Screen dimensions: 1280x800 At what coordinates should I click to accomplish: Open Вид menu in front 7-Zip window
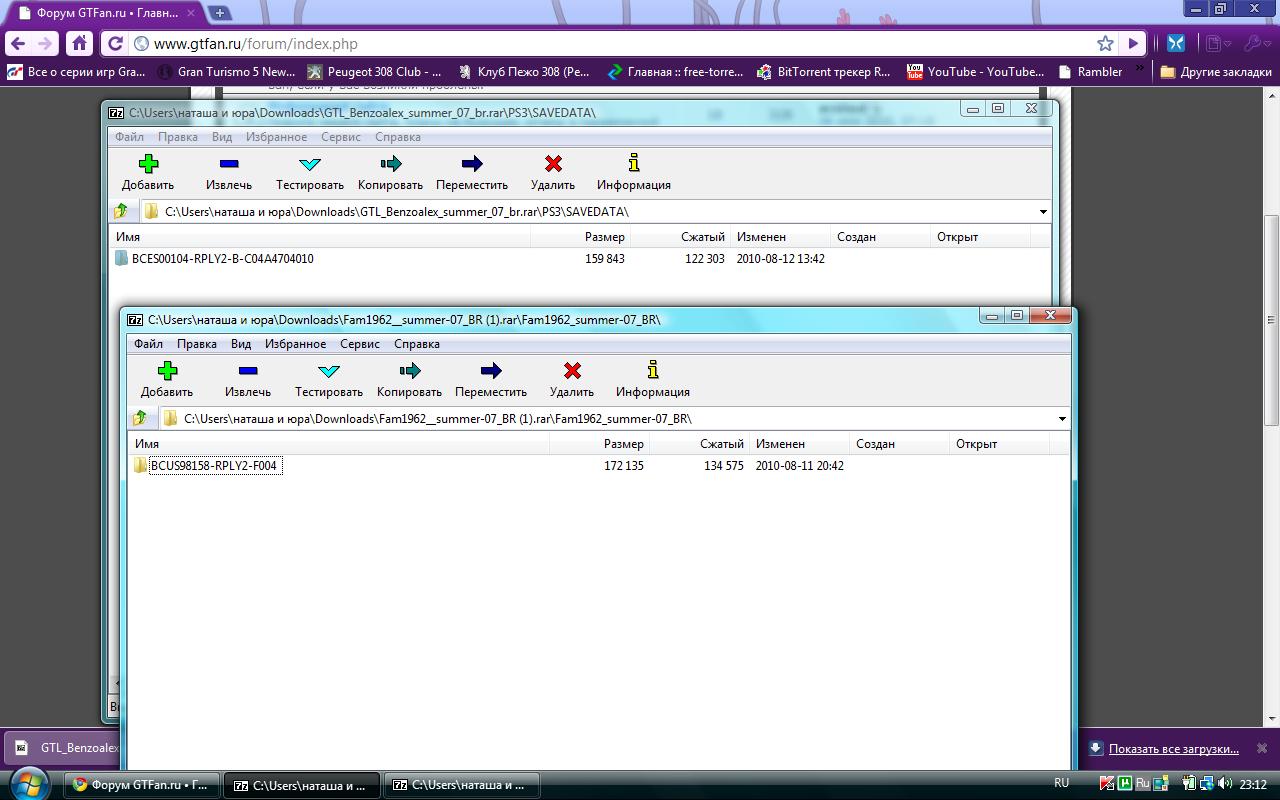[241, 343]
